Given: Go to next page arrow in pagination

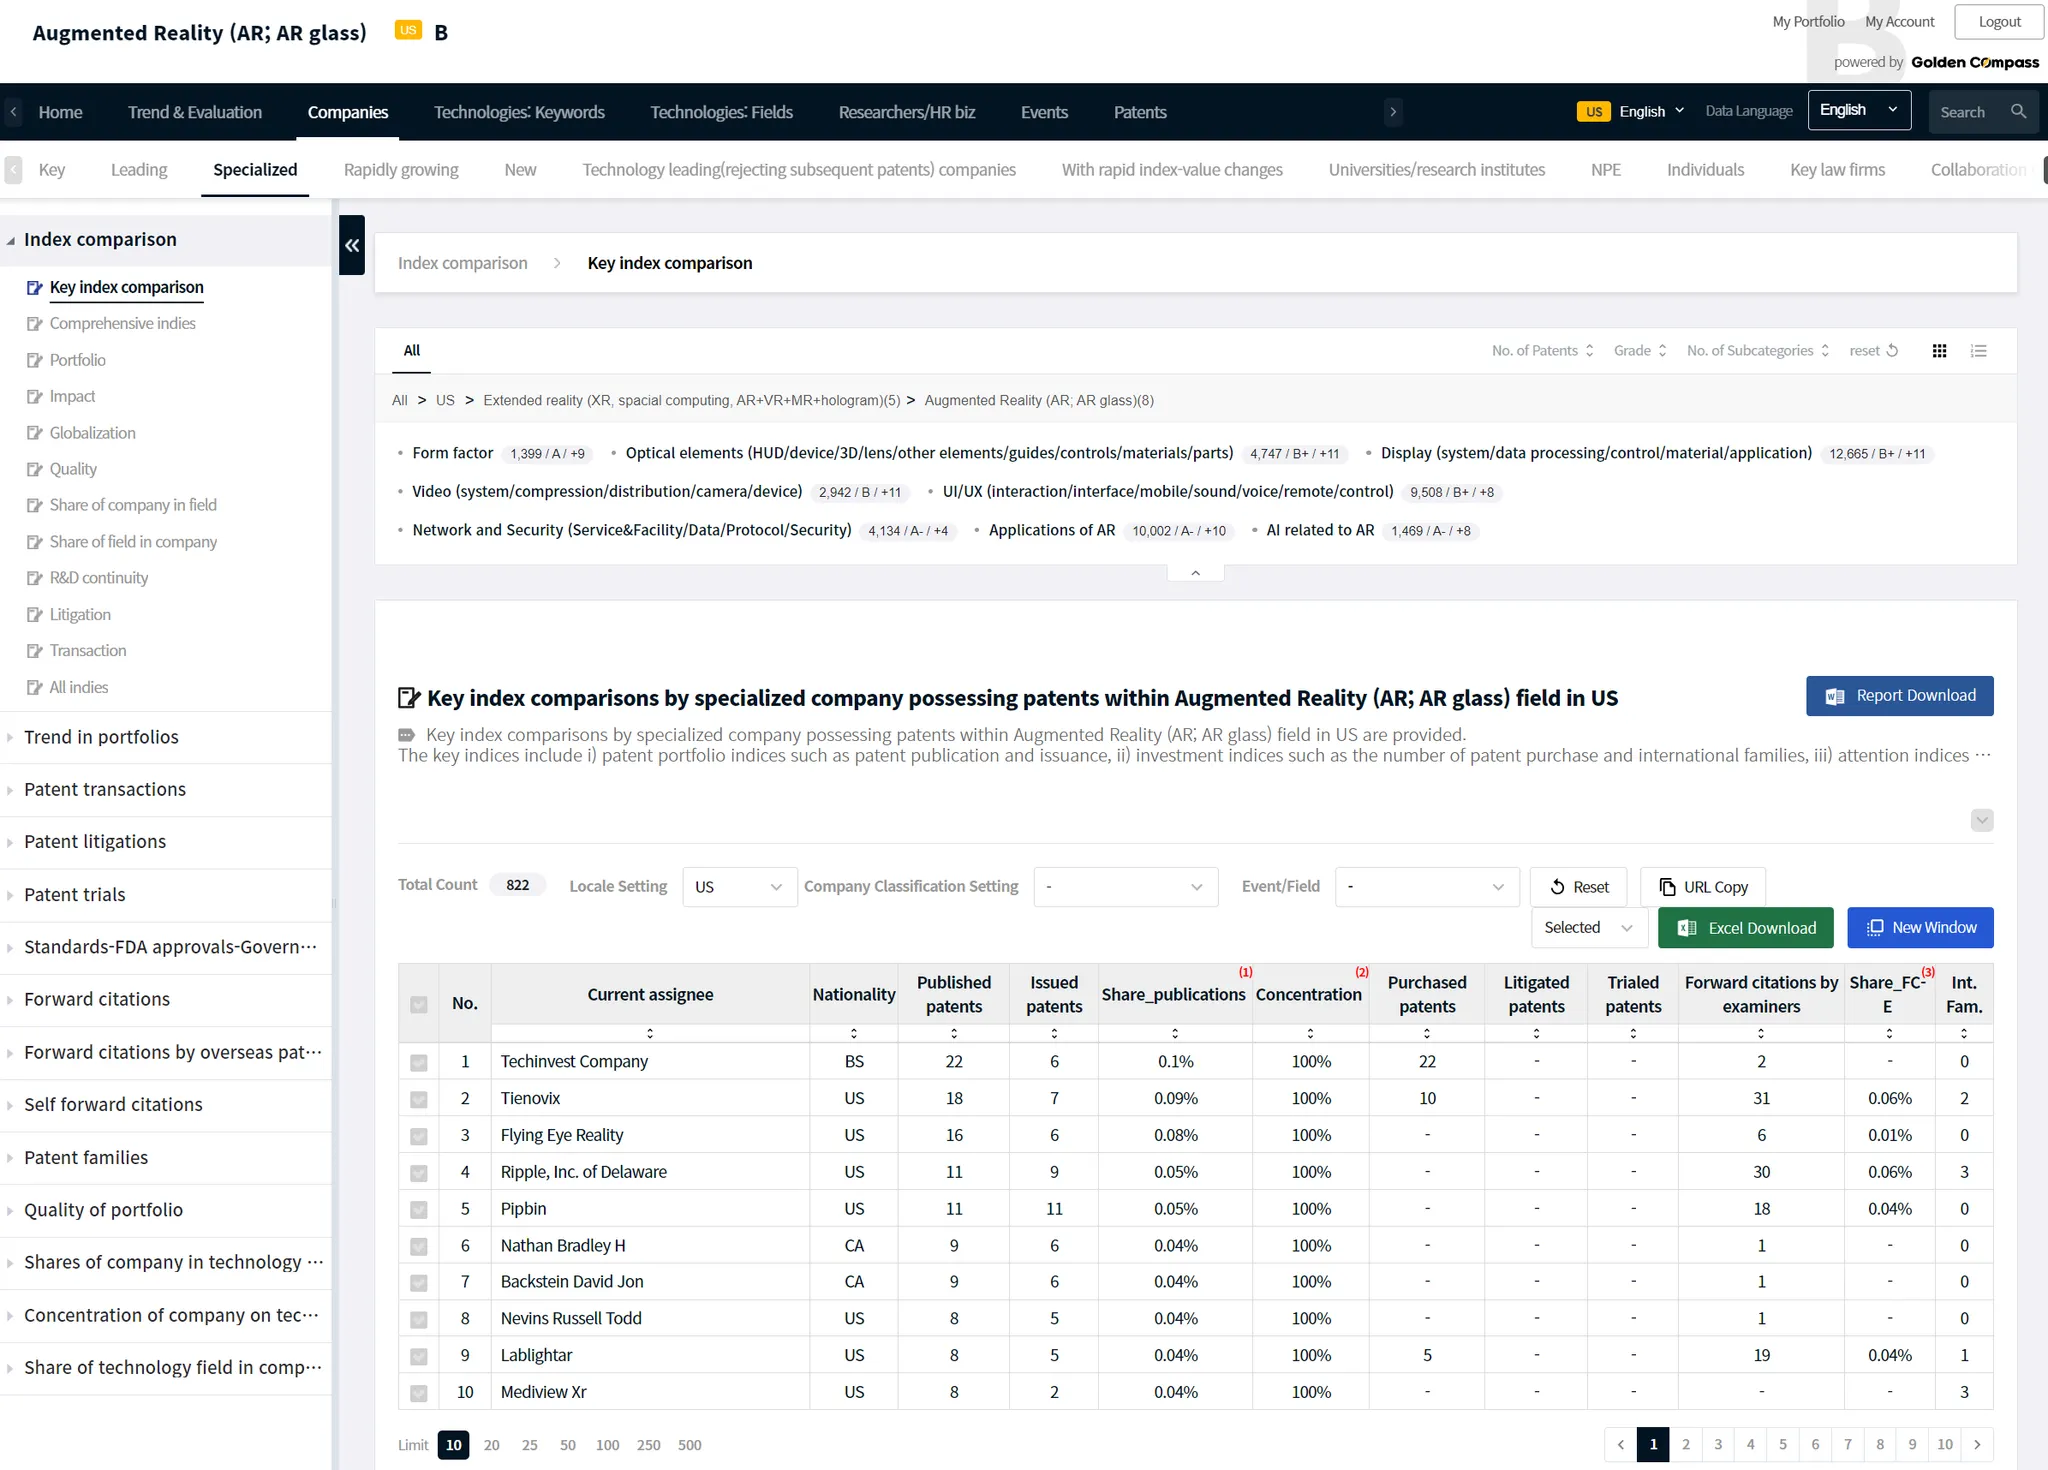Looking at the screenshot, I should click(x=1977, y=1444).
